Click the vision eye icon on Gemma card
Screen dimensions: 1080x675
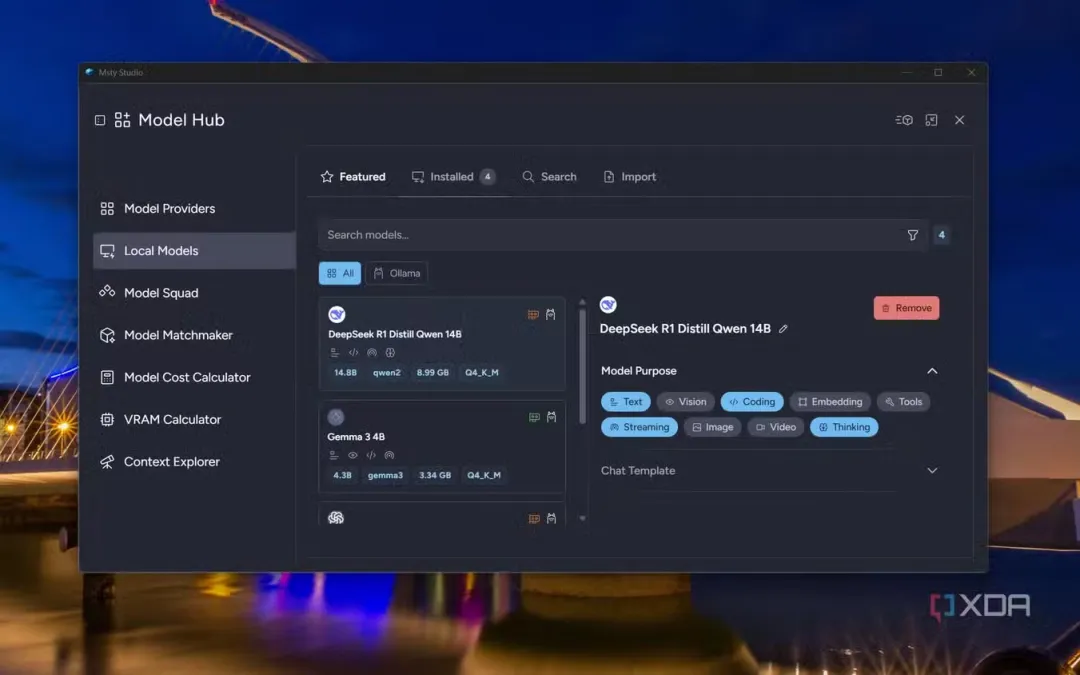[353, 455]
